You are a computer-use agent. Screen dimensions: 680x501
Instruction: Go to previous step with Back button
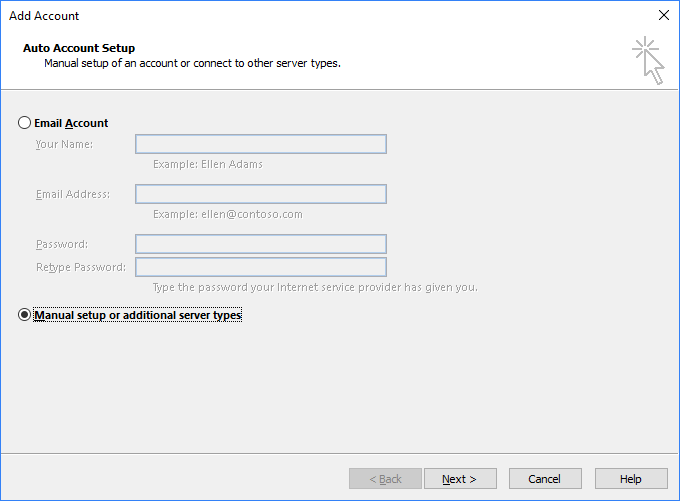(385, 479)
